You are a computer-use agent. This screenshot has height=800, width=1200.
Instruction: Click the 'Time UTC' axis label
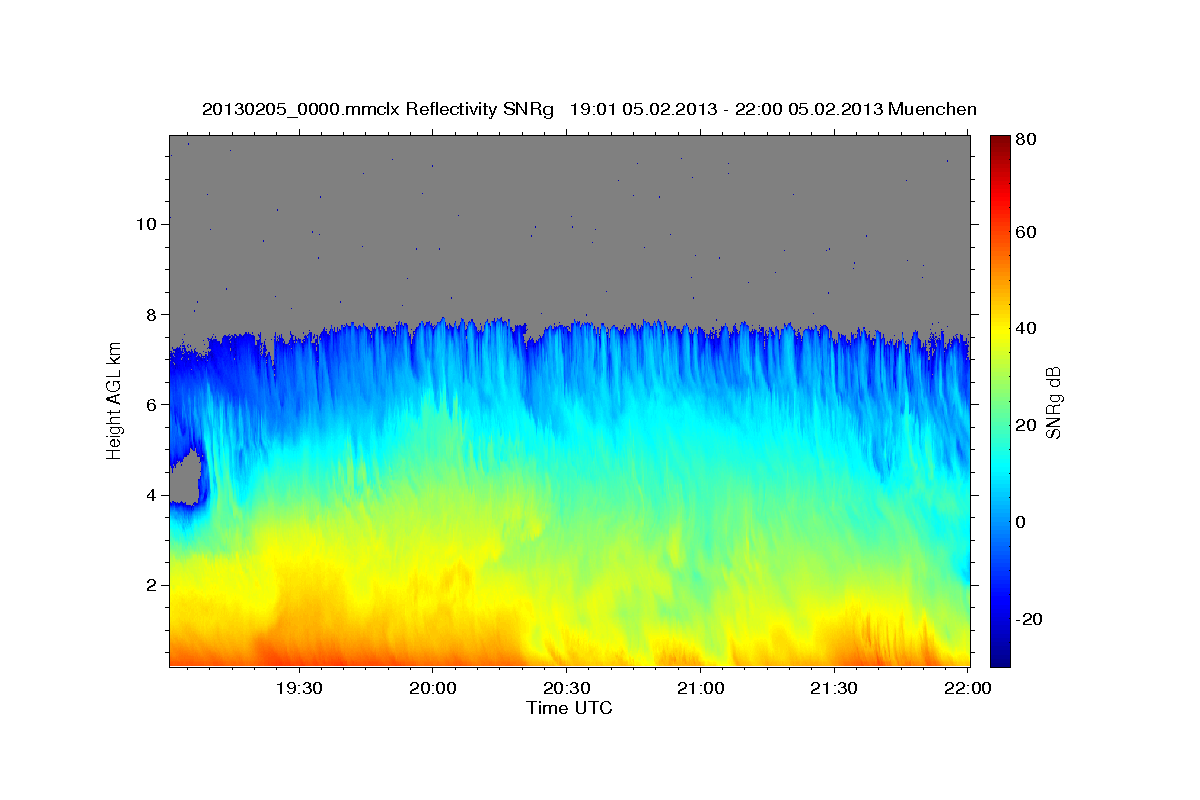pos(569,708)
